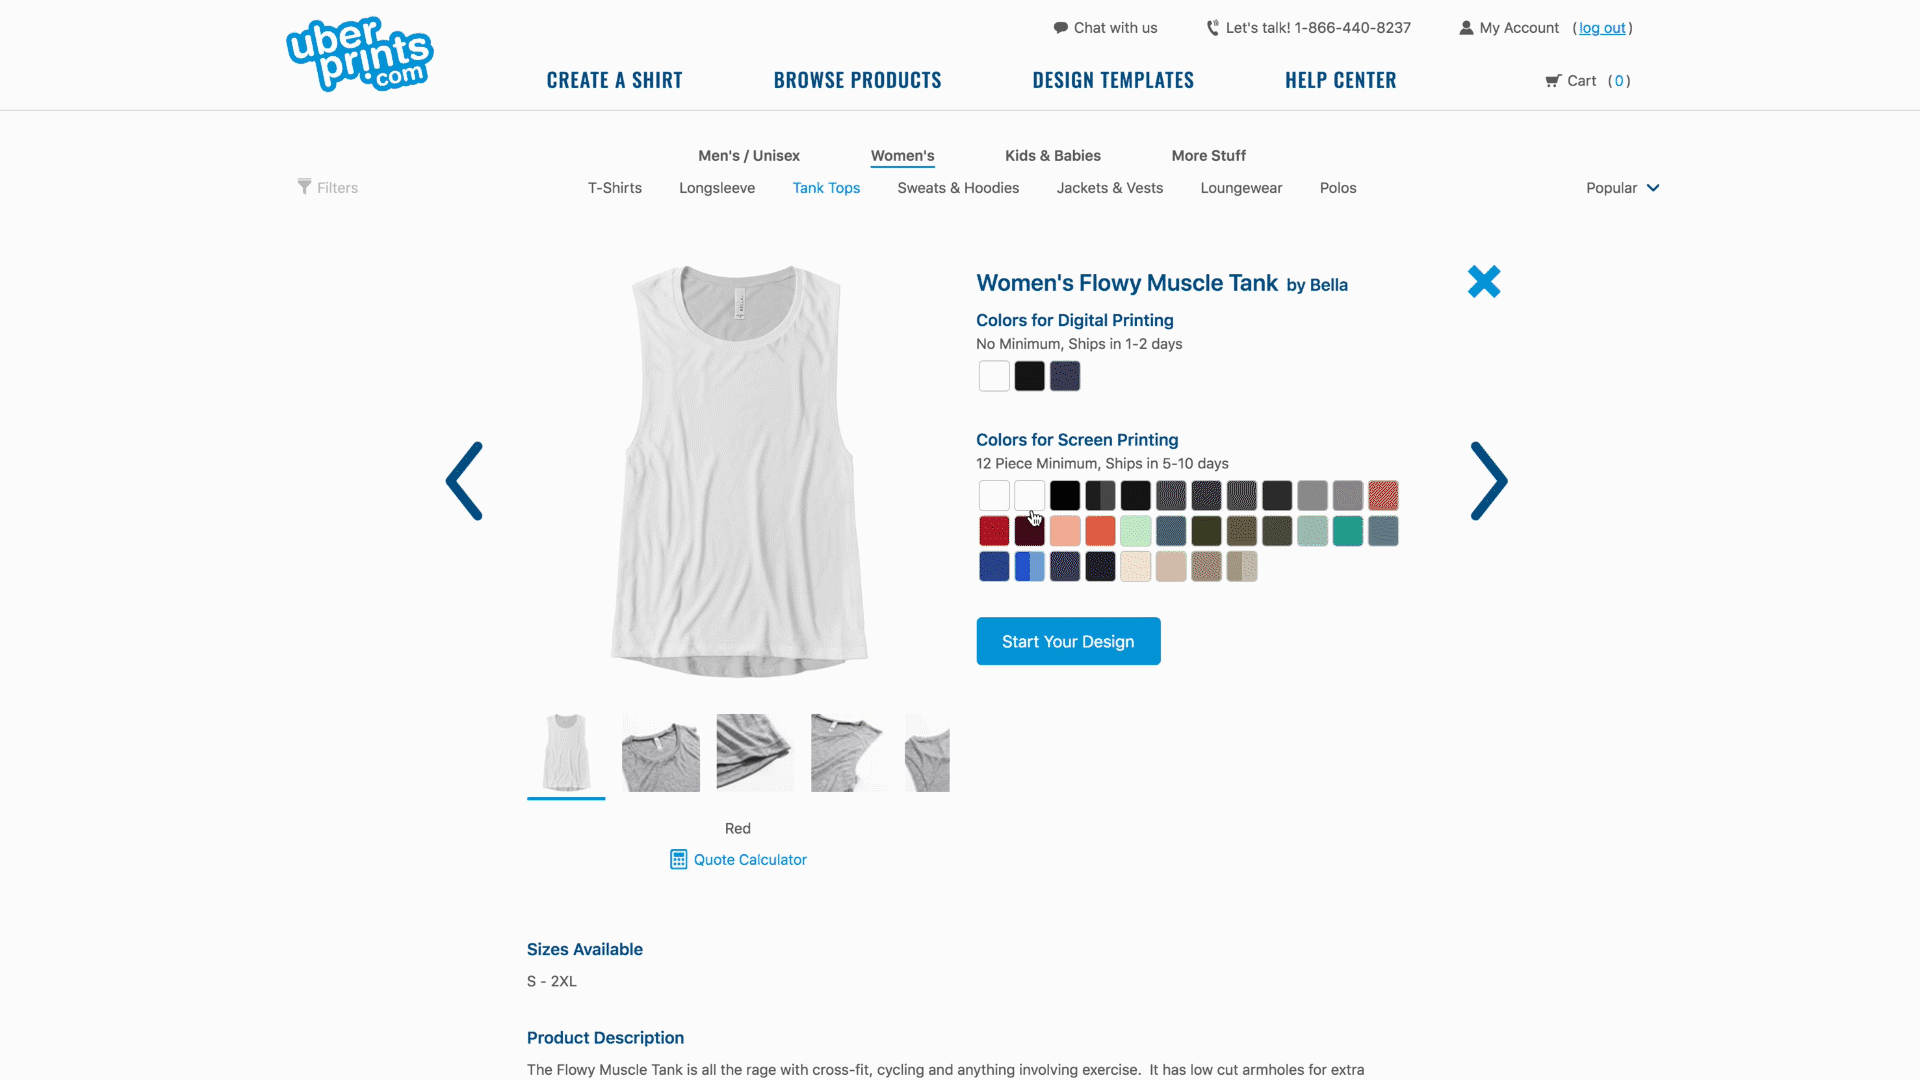Click the Filters funnel icon
Screen dimensions: 1920x1080
(304, 187)
